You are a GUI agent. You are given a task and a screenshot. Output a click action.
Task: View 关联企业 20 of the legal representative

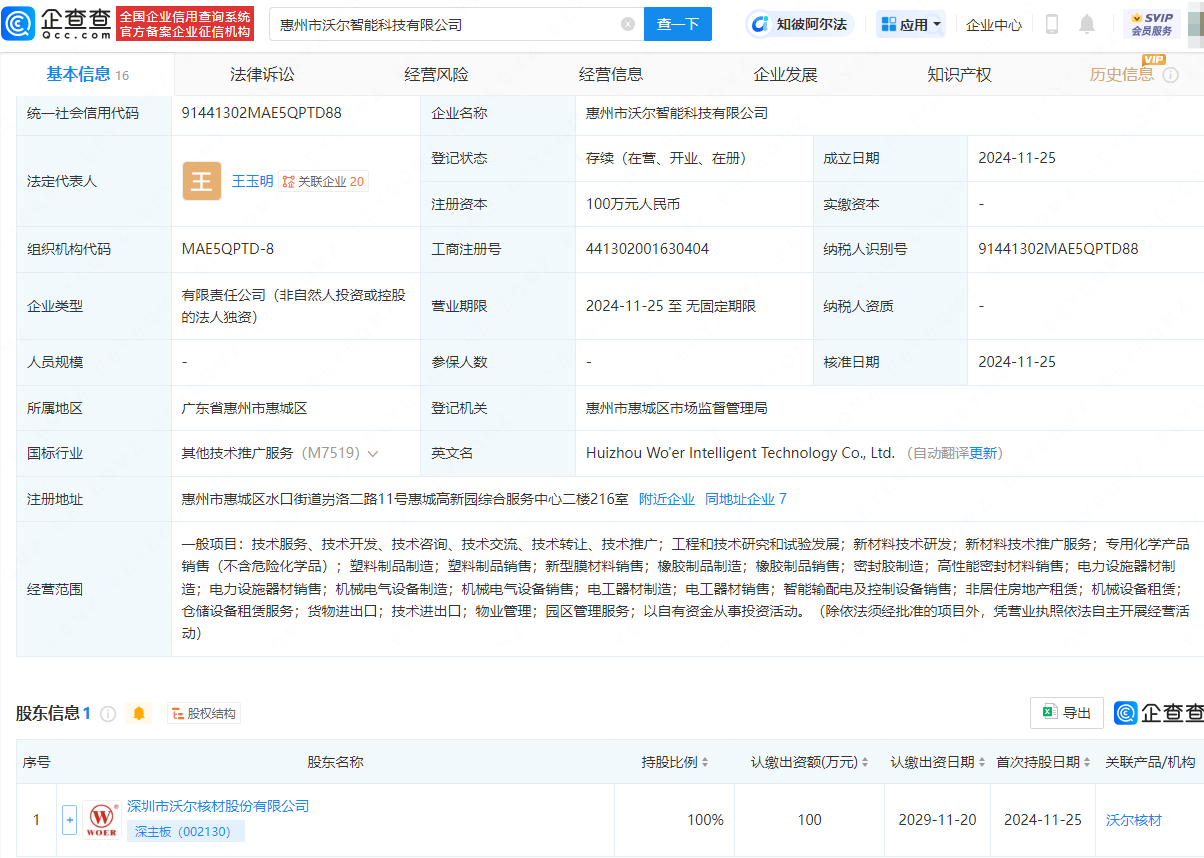tap(324, 181)
